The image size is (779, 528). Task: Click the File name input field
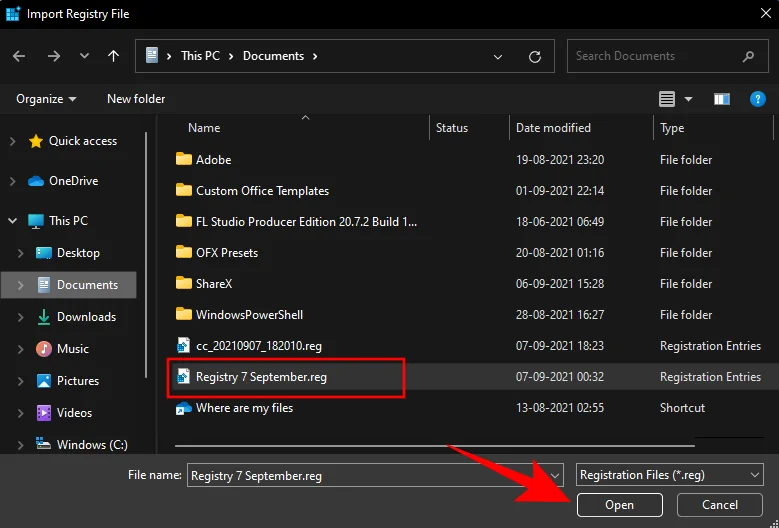367,475
